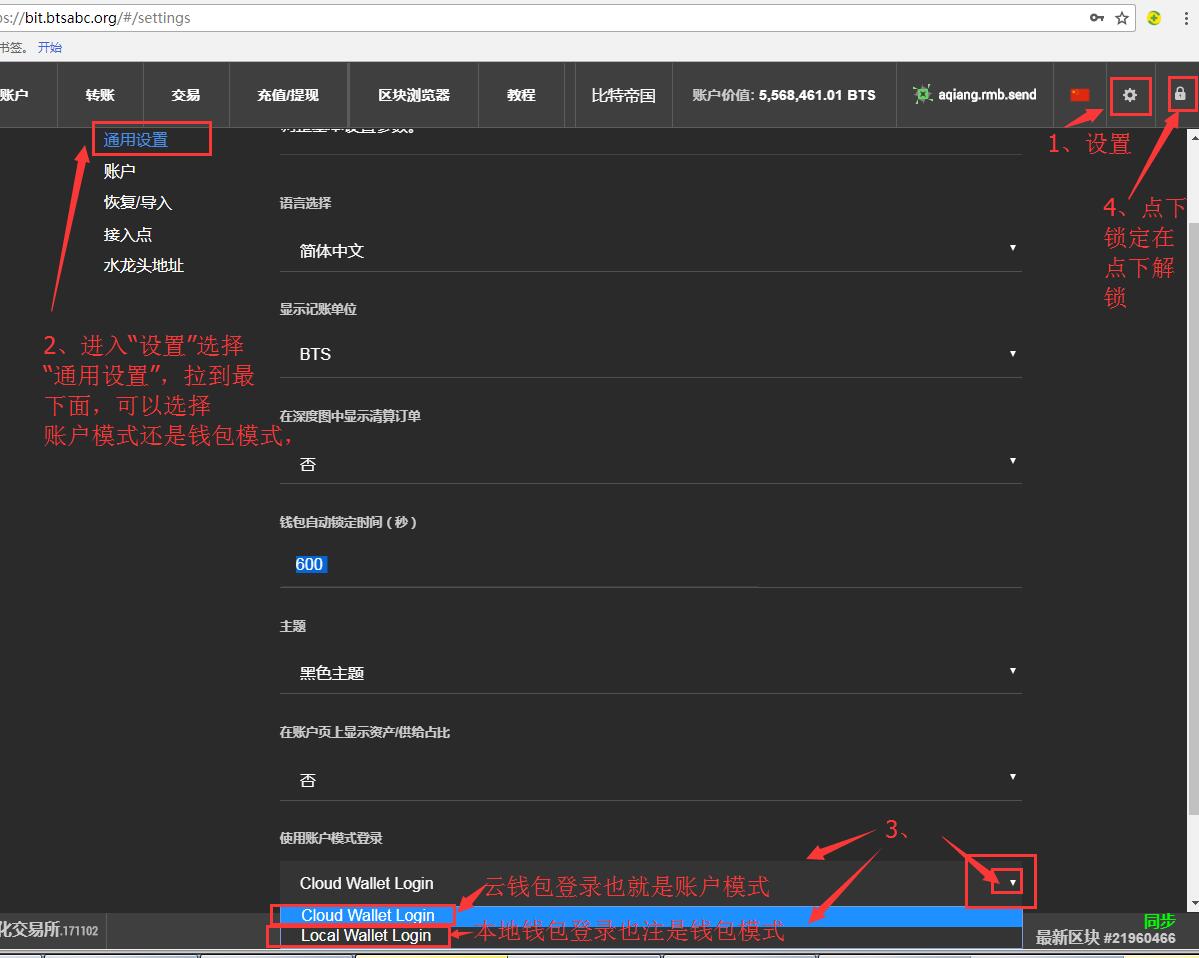1199x958 pixels.
Task: Open the 显示记账单位 BTS unit dropdown
Action: [x=650, y=354]
